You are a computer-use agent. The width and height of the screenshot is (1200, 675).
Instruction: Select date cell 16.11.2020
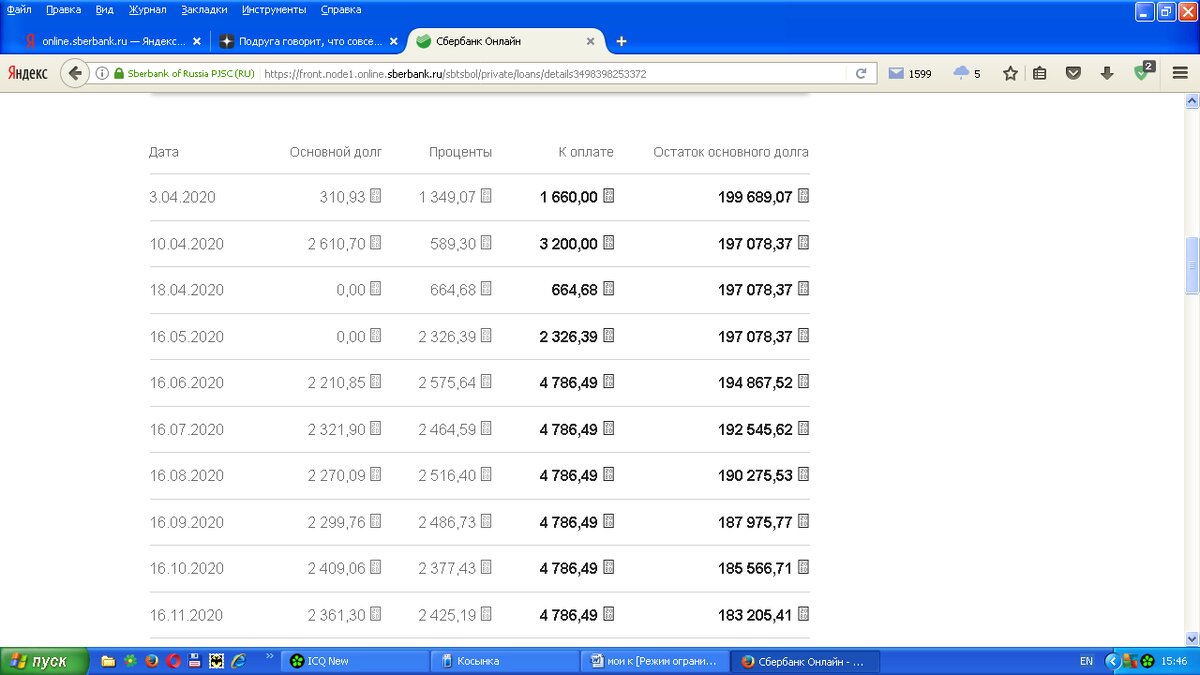click(x=186, y=615)
